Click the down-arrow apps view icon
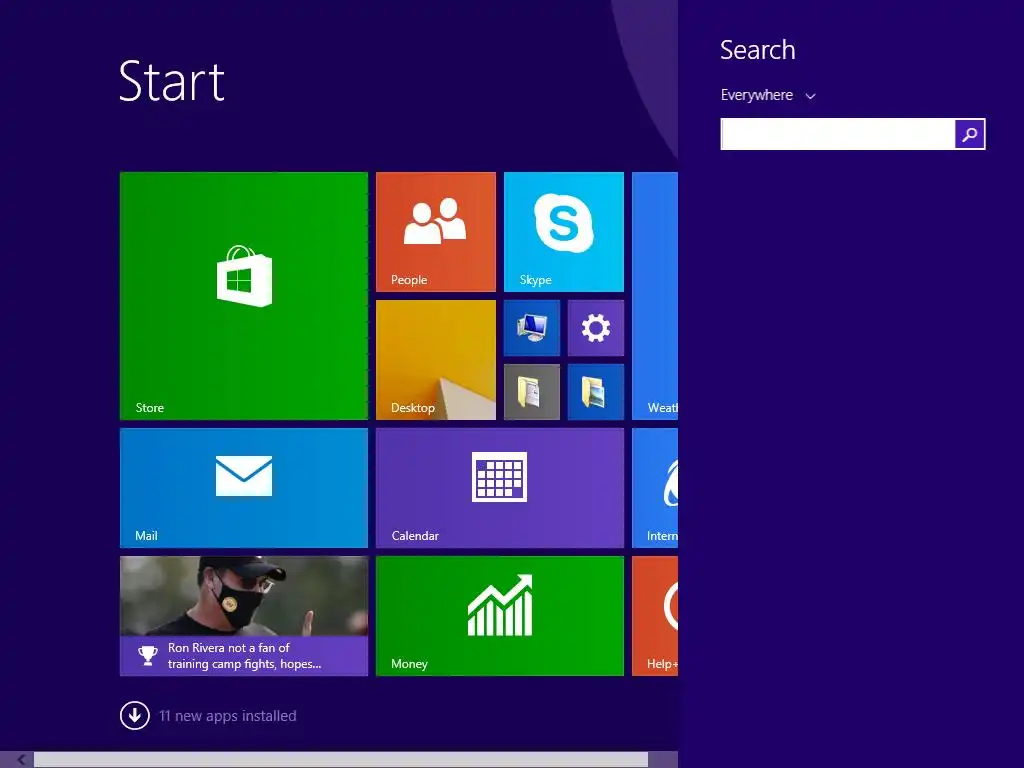1024x768 pixels. pos(135,716)
